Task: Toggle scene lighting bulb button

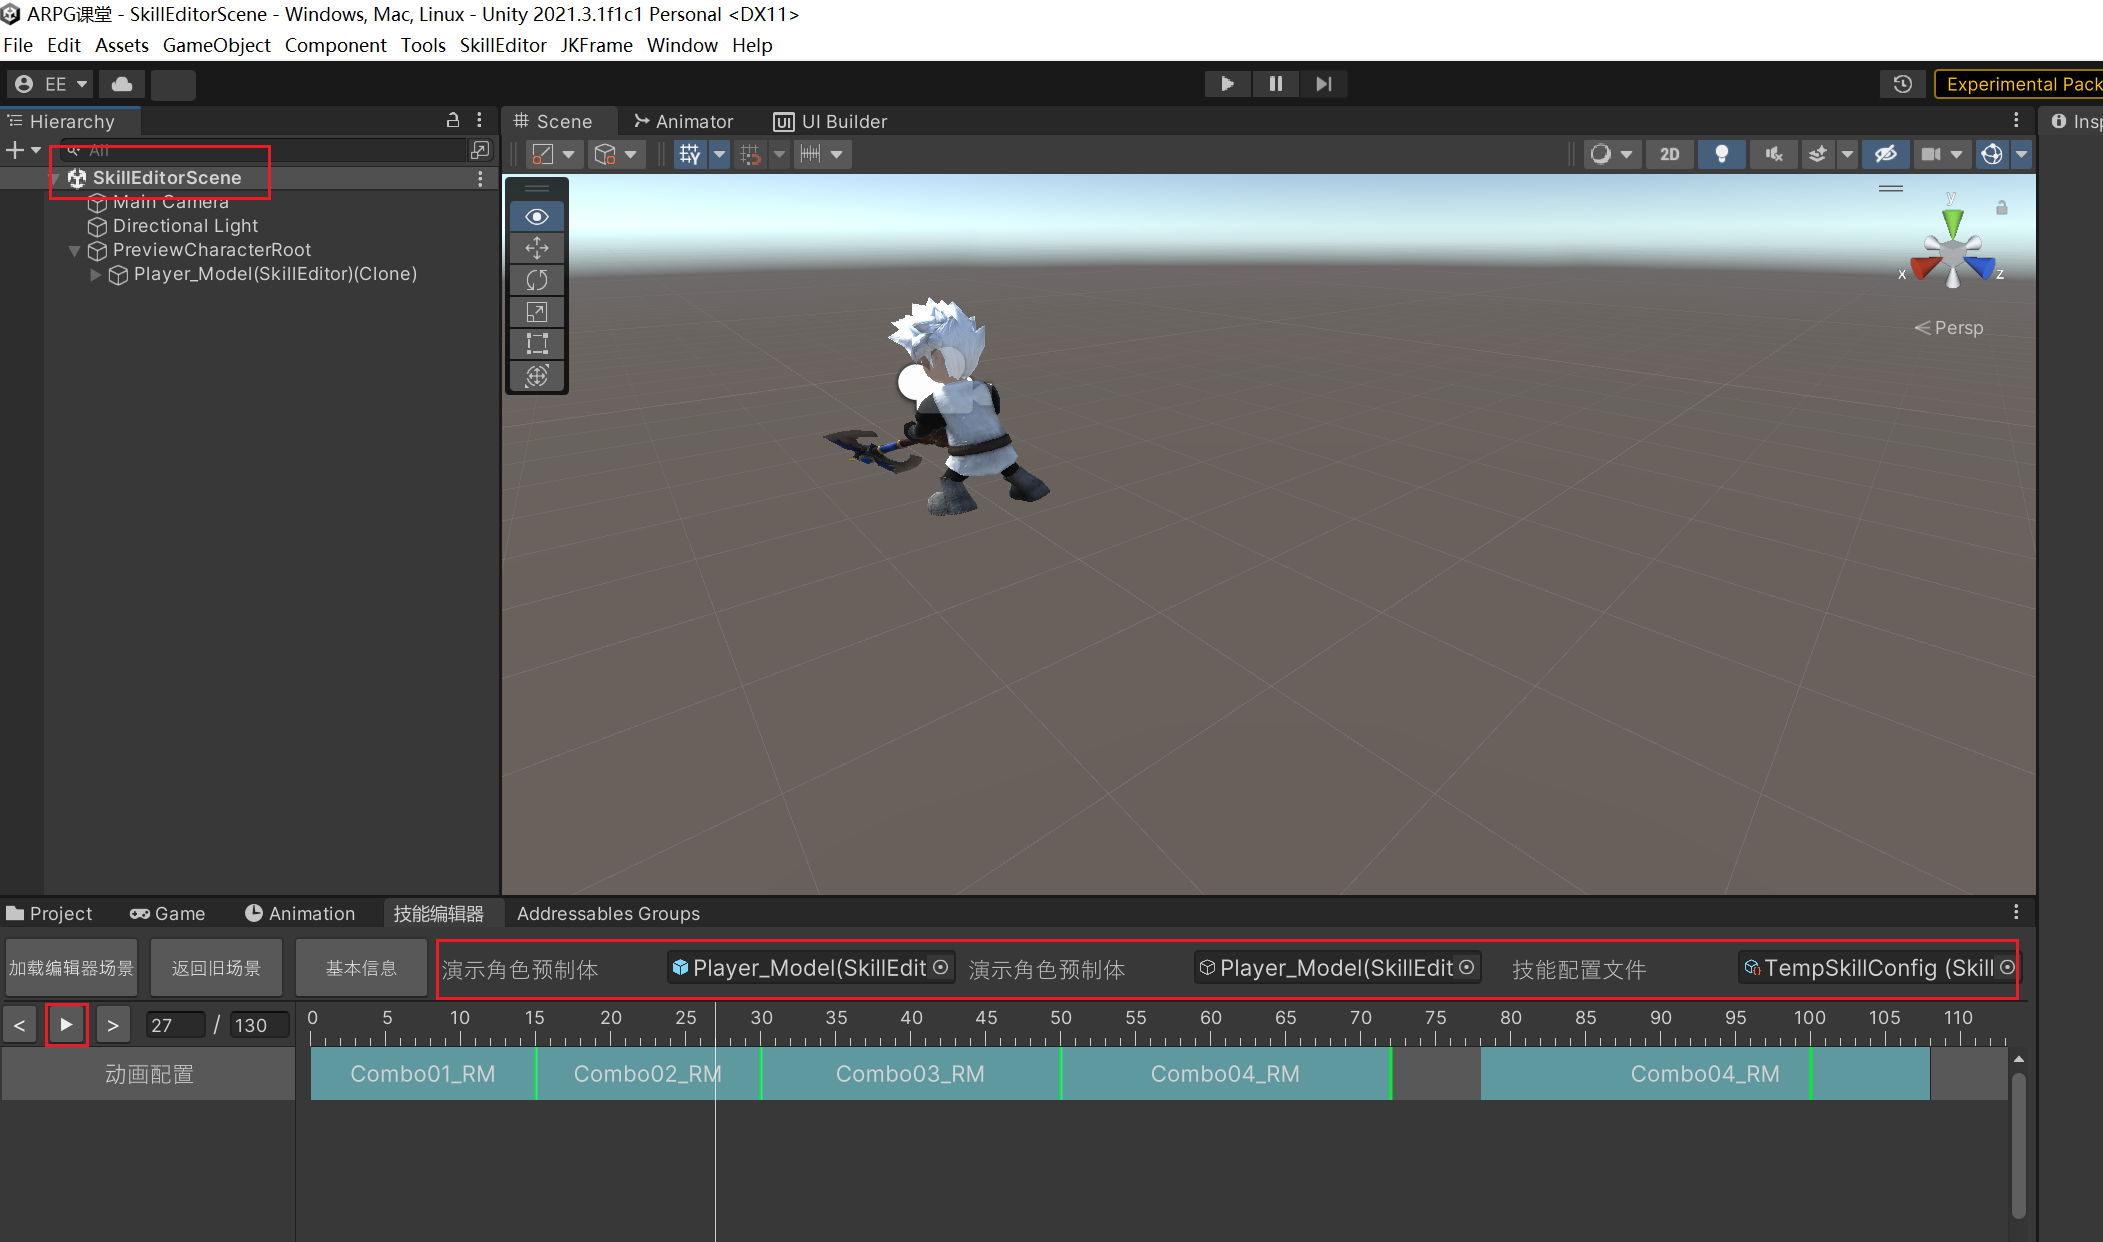Action: [1722, 154]
